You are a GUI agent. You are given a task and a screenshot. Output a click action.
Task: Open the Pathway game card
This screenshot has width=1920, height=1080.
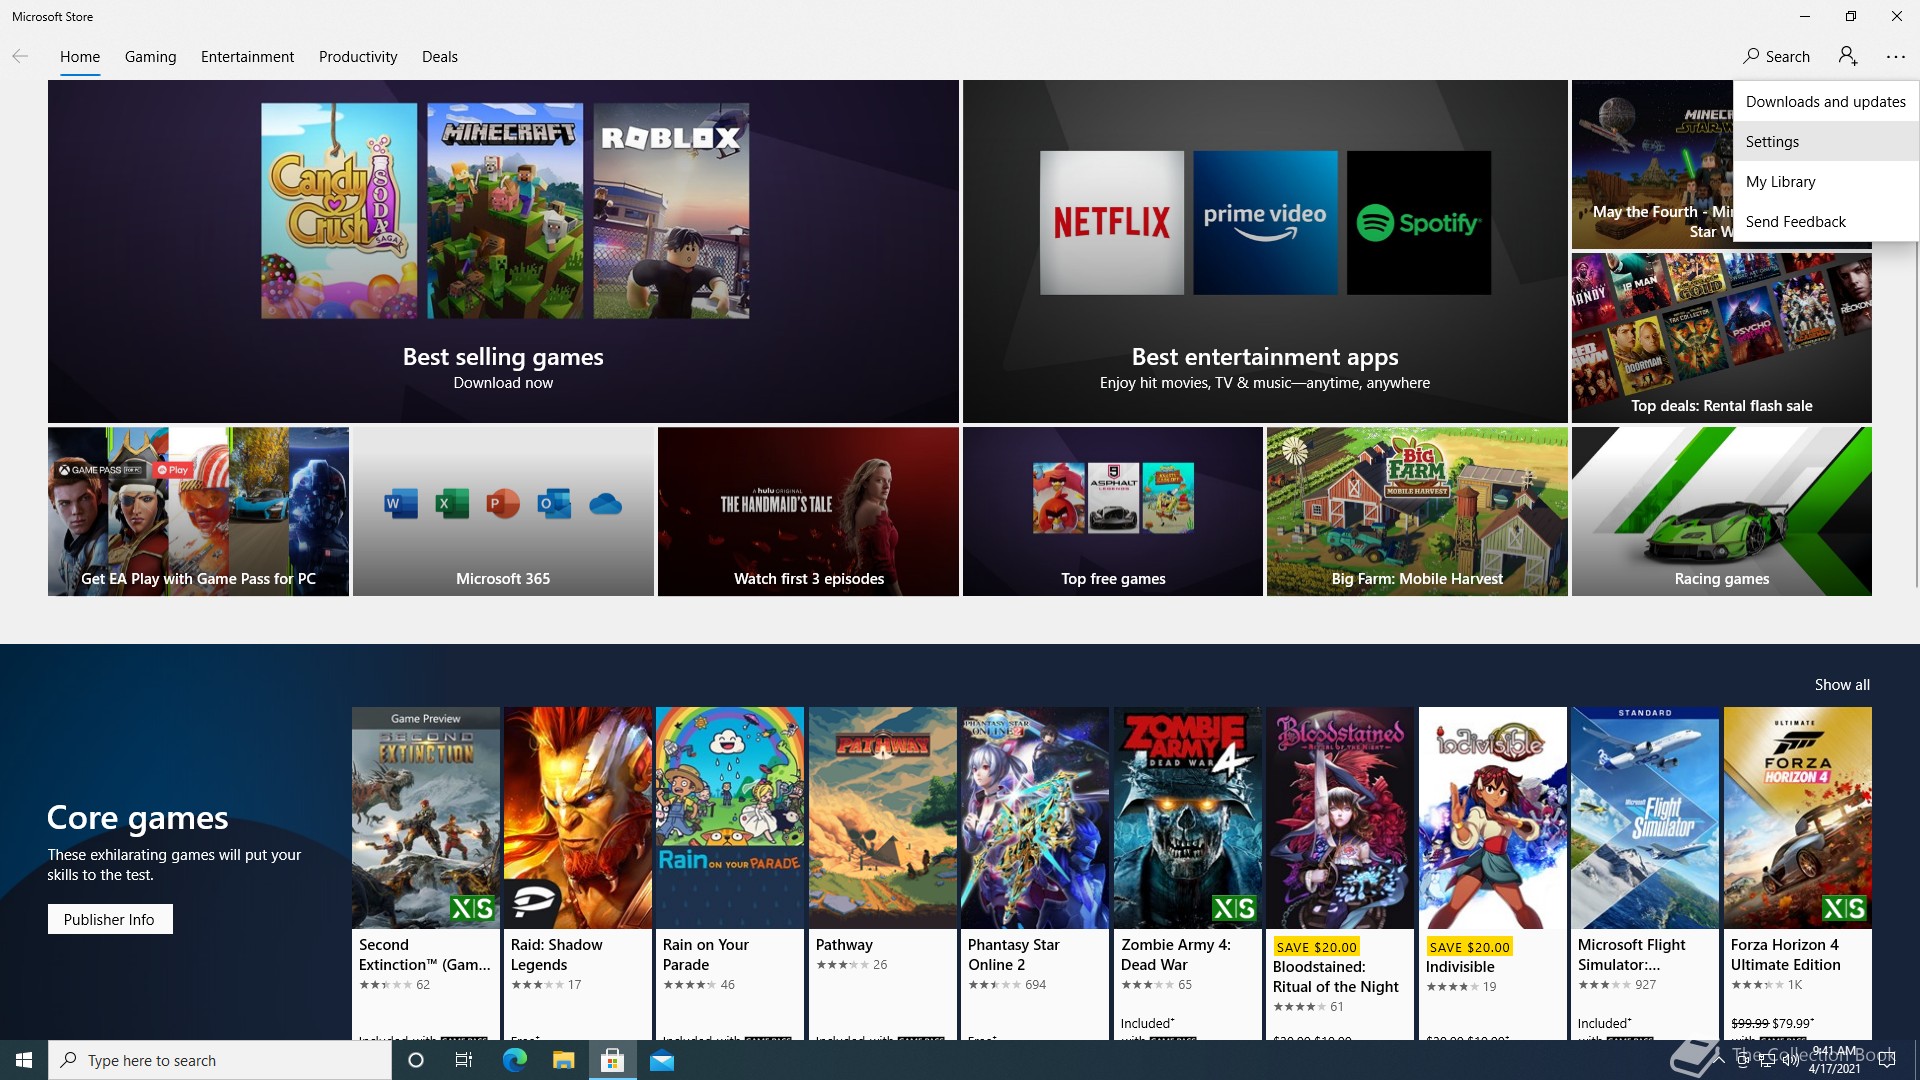coord(883,873)
